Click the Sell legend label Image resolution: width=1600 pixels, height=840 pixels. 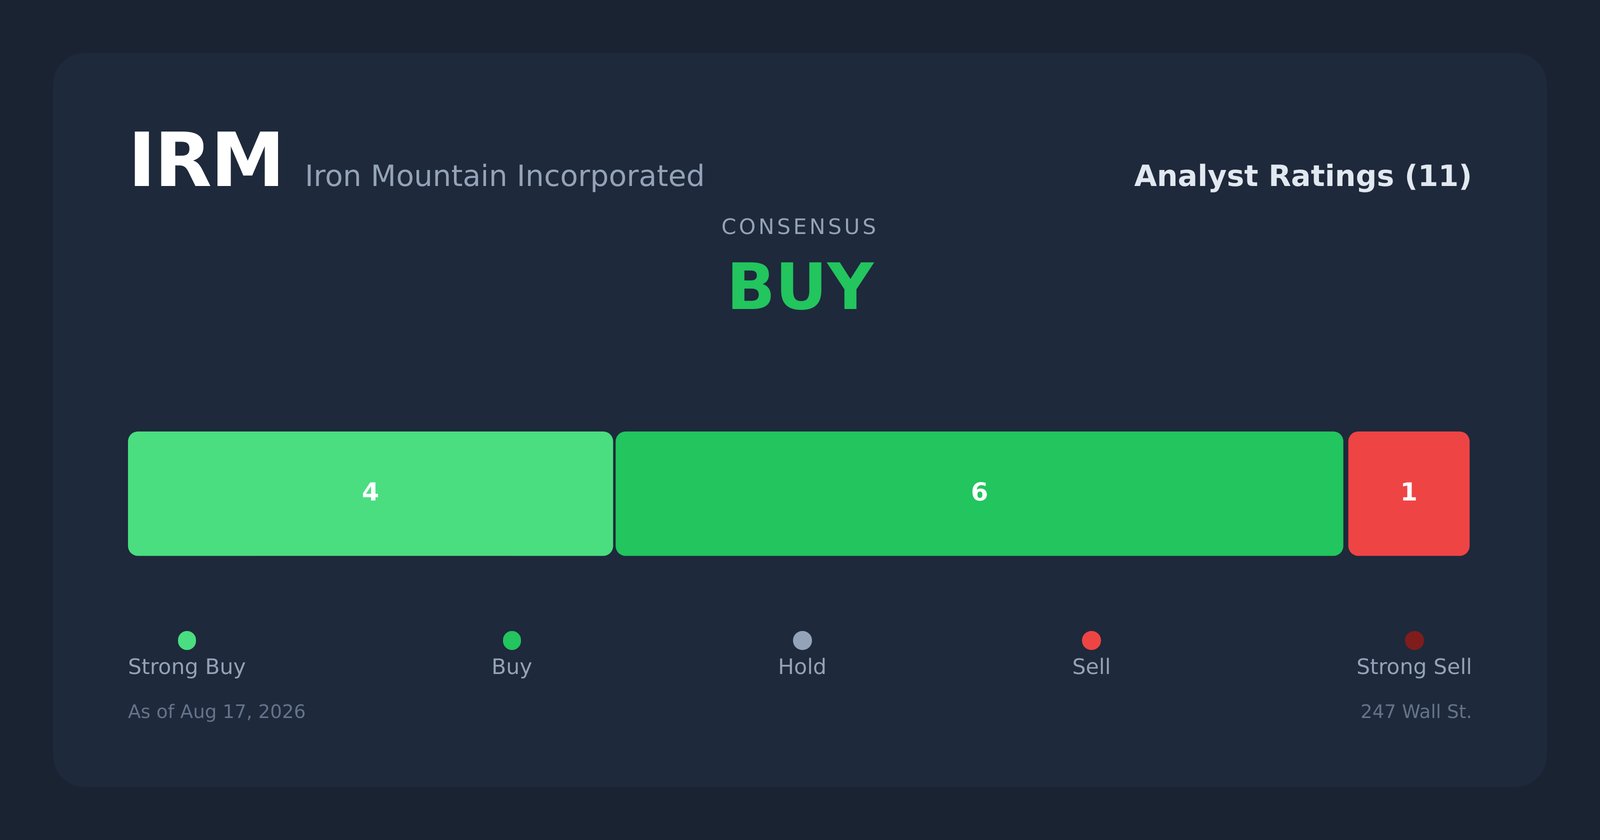click(1091, 667)
